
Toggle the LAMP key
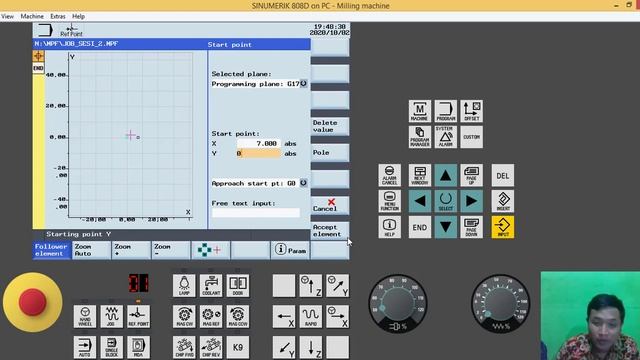pyautogui.click(x=184, y=285)
